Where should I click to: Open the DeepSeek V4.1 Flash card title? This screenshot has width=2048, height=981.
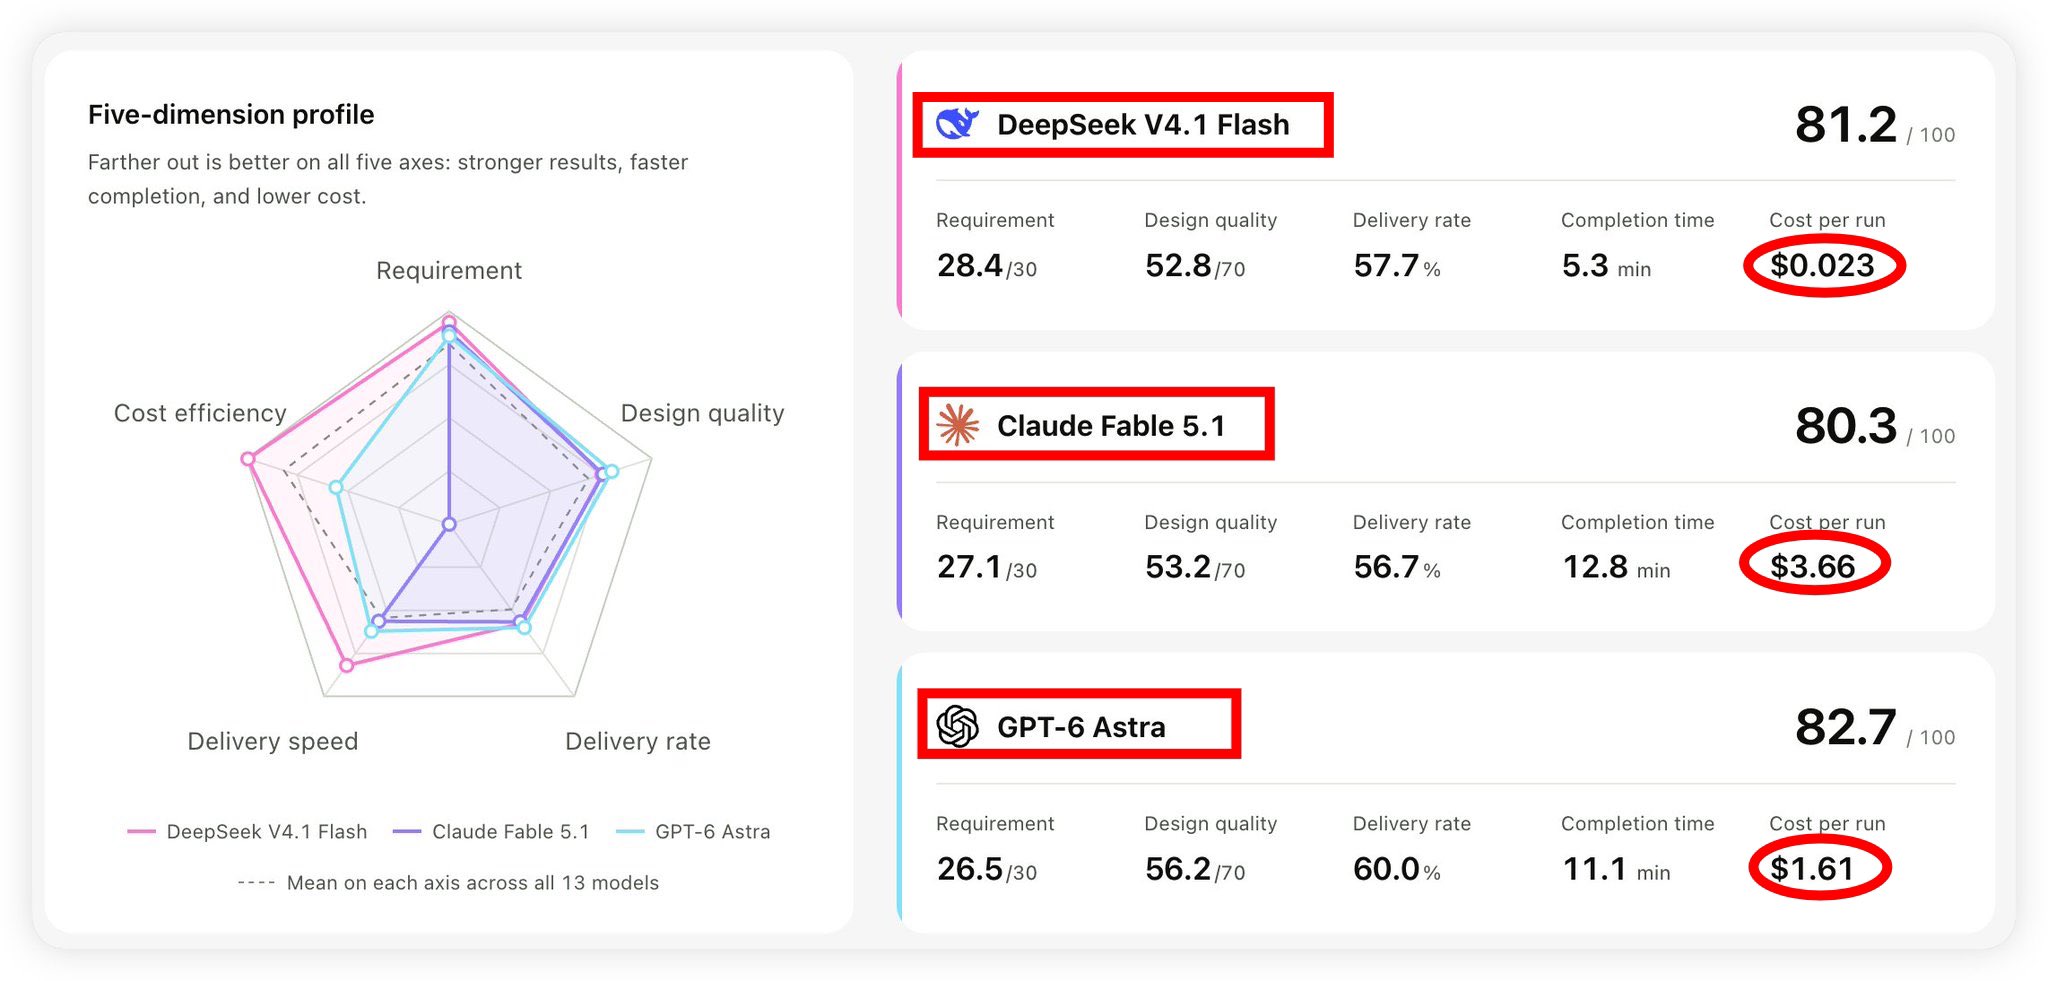(x=1143, y=124)
